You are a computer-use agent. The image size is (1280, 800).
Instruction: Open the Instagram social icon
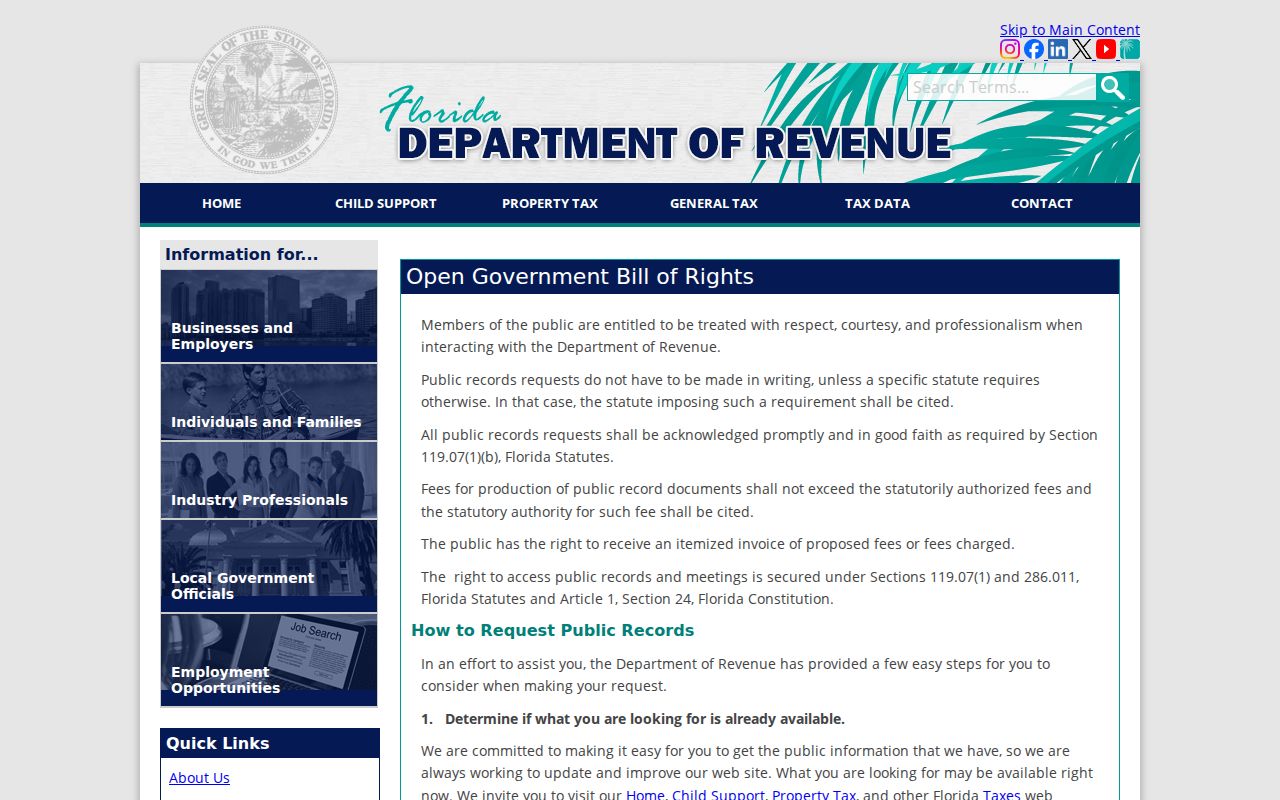click(x=1010, y=49)
